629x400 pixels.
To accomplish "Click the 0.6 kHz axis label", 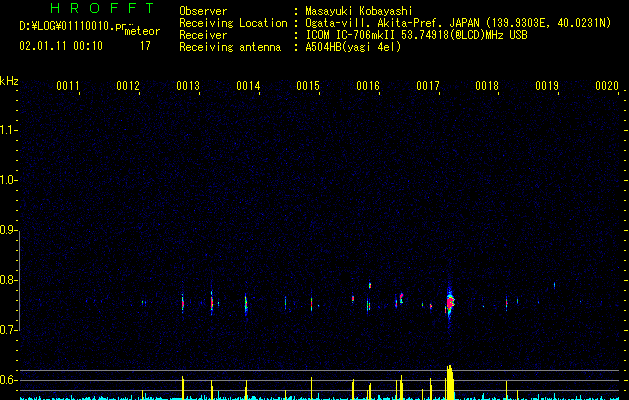I will point(8,380).
